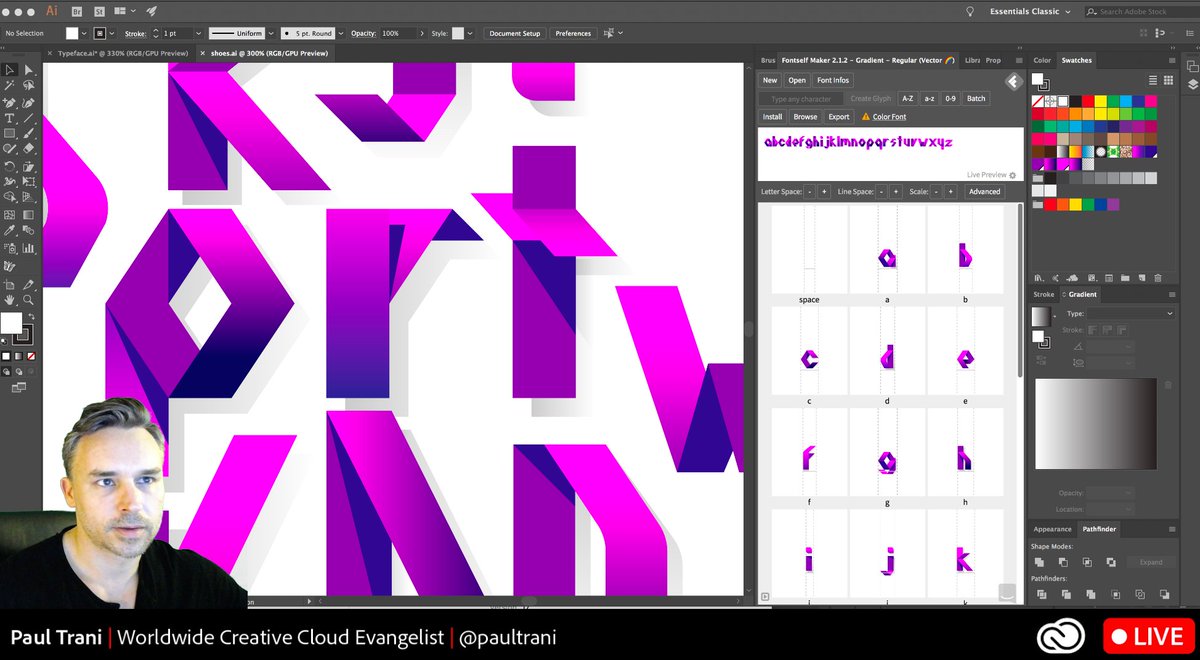1200x660 pixels.
Task: Open 5 pt. Round brush dropdown
Action: point(341,33)
